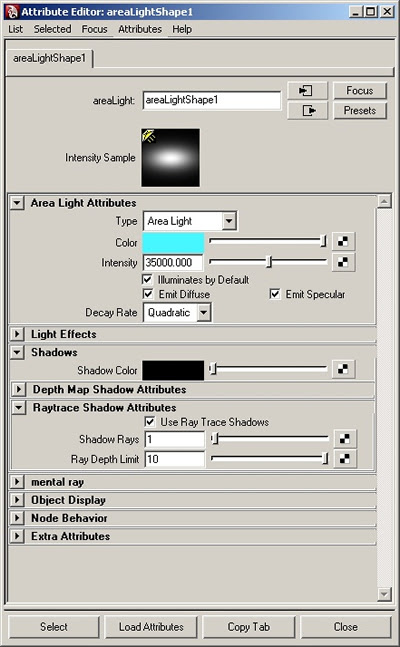Toggle the Emit Specular checkbox
Screen dimensions: 400x647
click(x=275, y=294)
